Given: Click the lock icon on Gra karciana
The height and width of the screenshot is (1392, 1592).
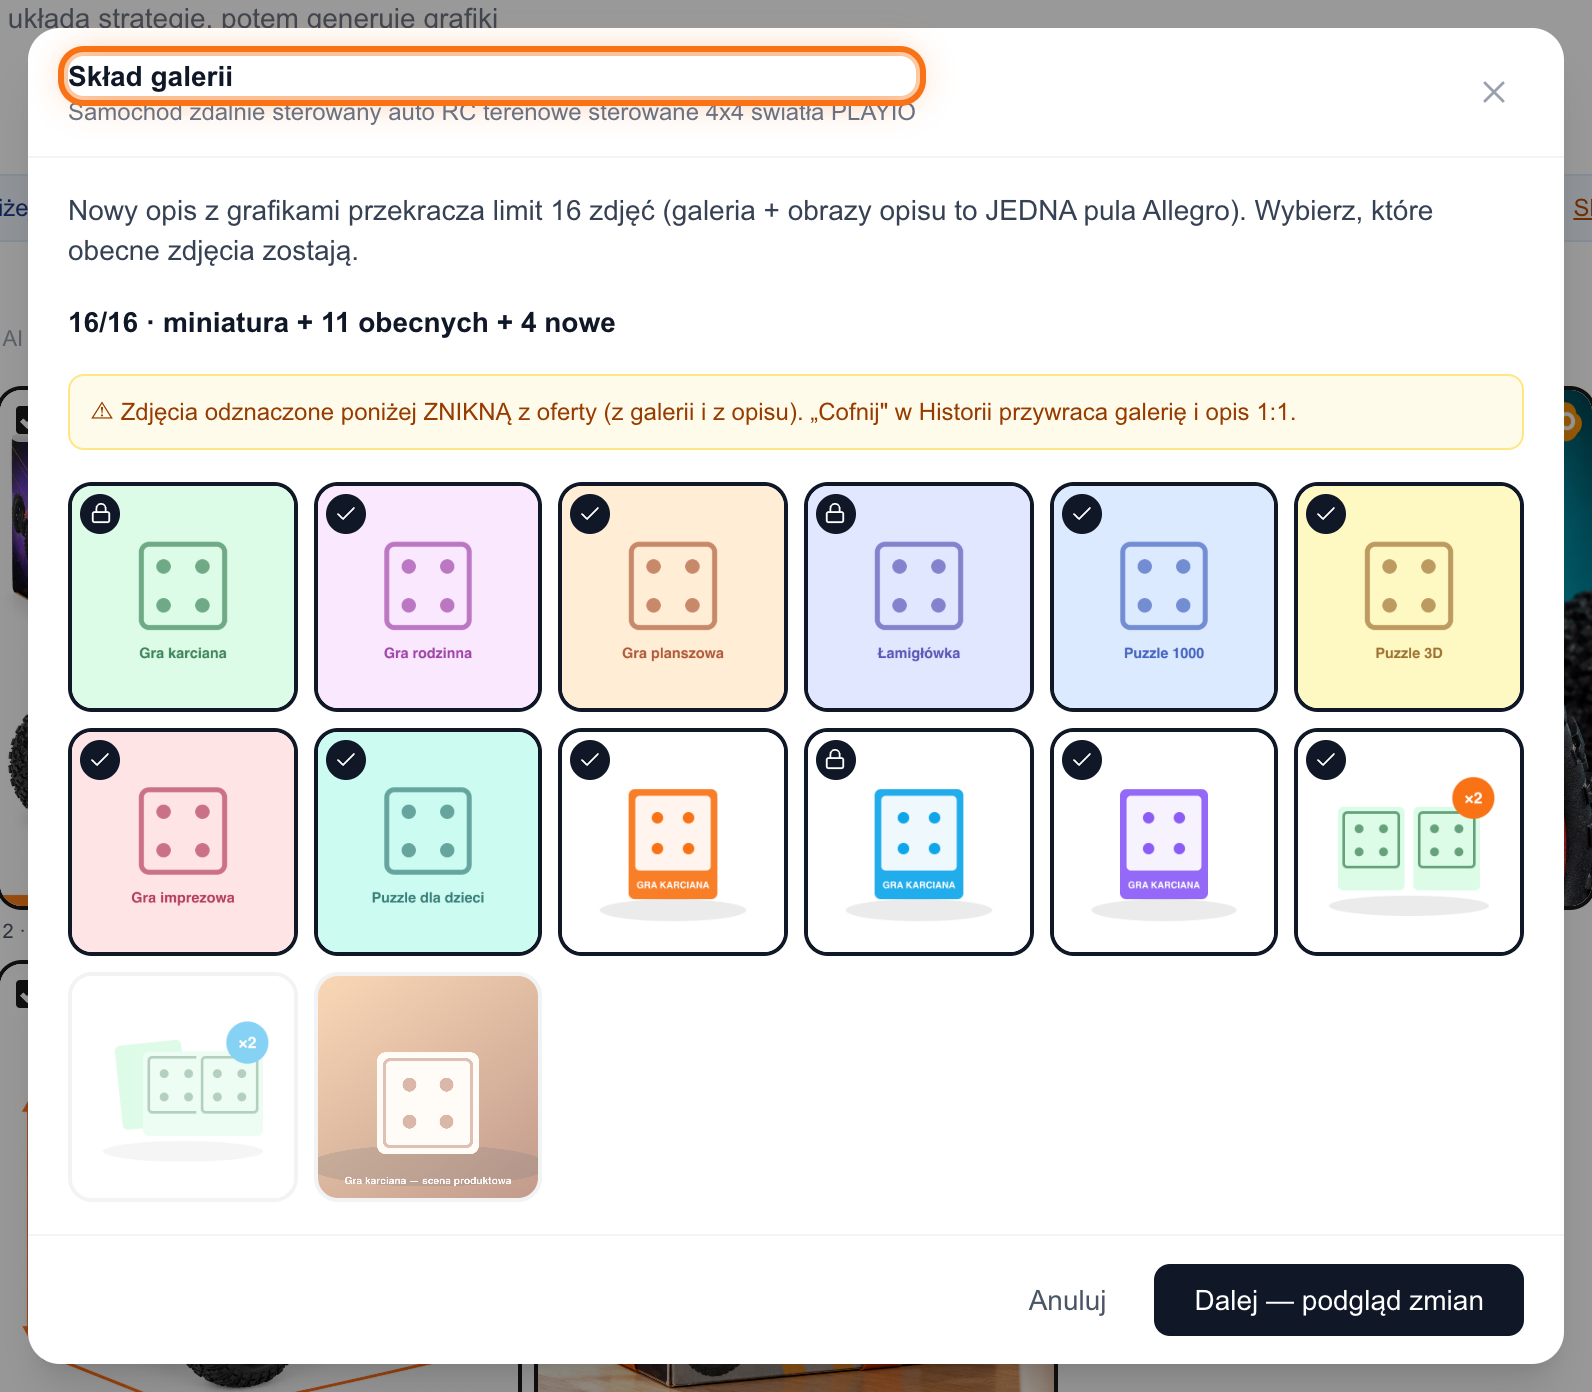Looking at the screenshot, I should [x=101, y=514].
